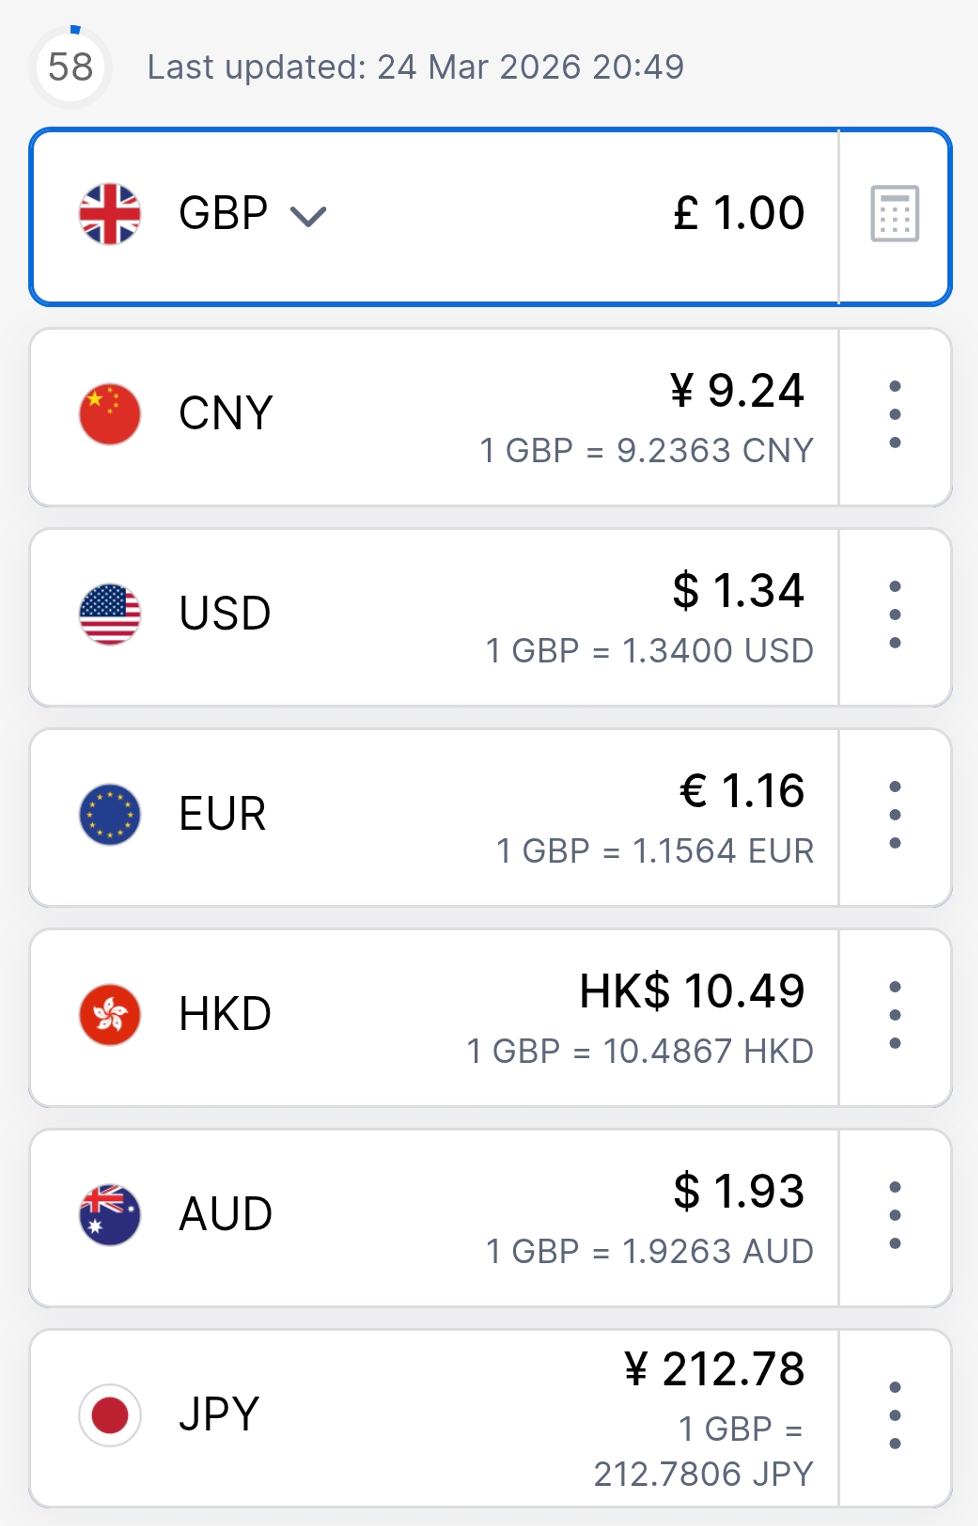Click the United Kingdom flag icon
This screenshot has height=1526, width=978.
[110, 214]
